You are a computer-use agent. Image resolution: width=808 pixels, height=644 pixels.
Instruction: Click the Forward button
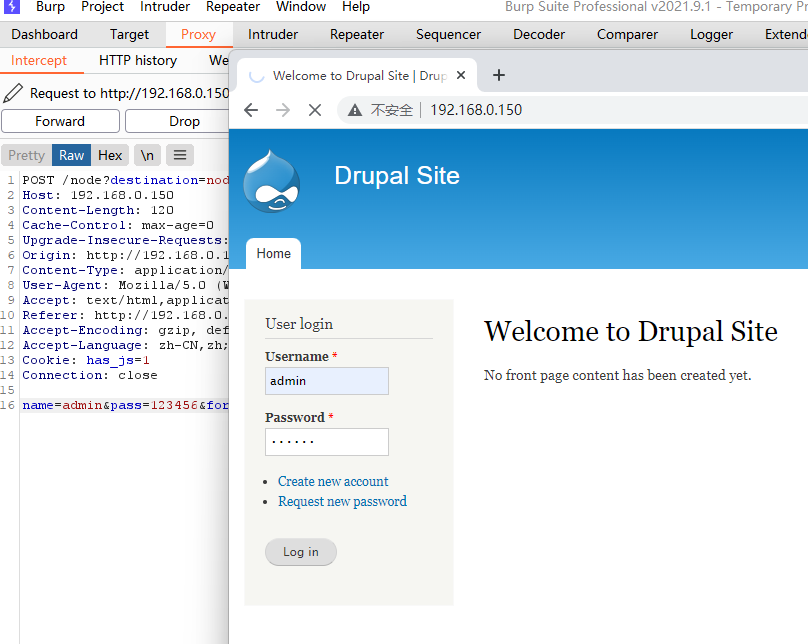tap(60, 121)
